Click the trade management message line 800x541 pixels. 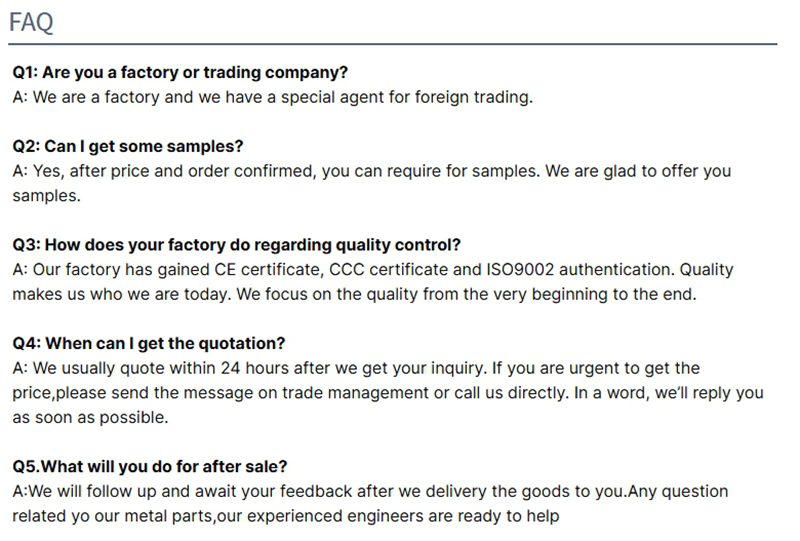tap(388, 393)
